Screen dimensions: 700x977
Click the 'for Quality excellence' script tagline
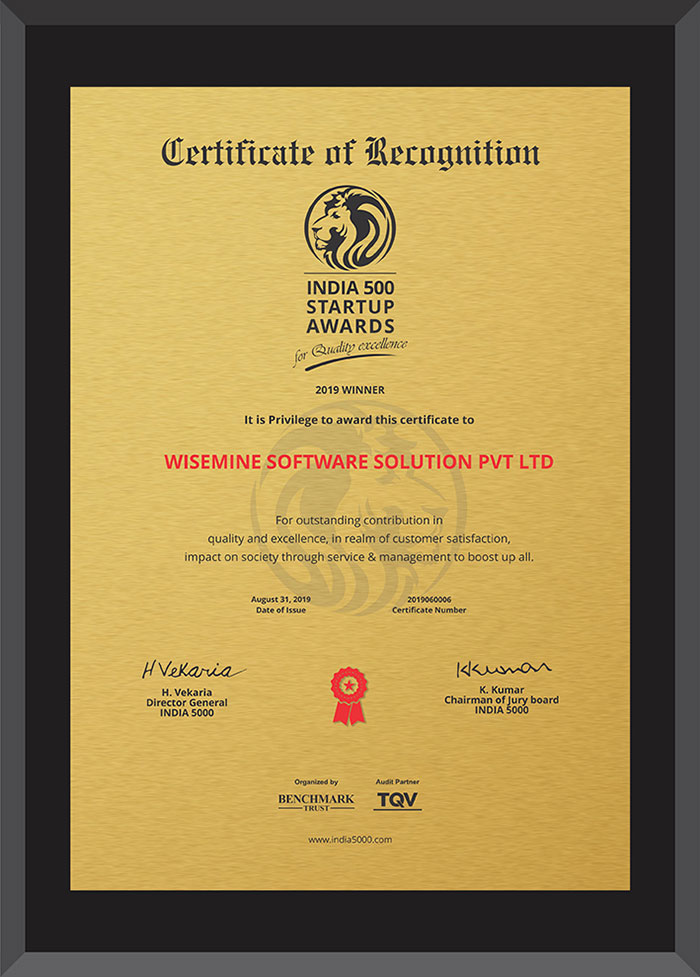pyautogui.click(x=350, y=354)
